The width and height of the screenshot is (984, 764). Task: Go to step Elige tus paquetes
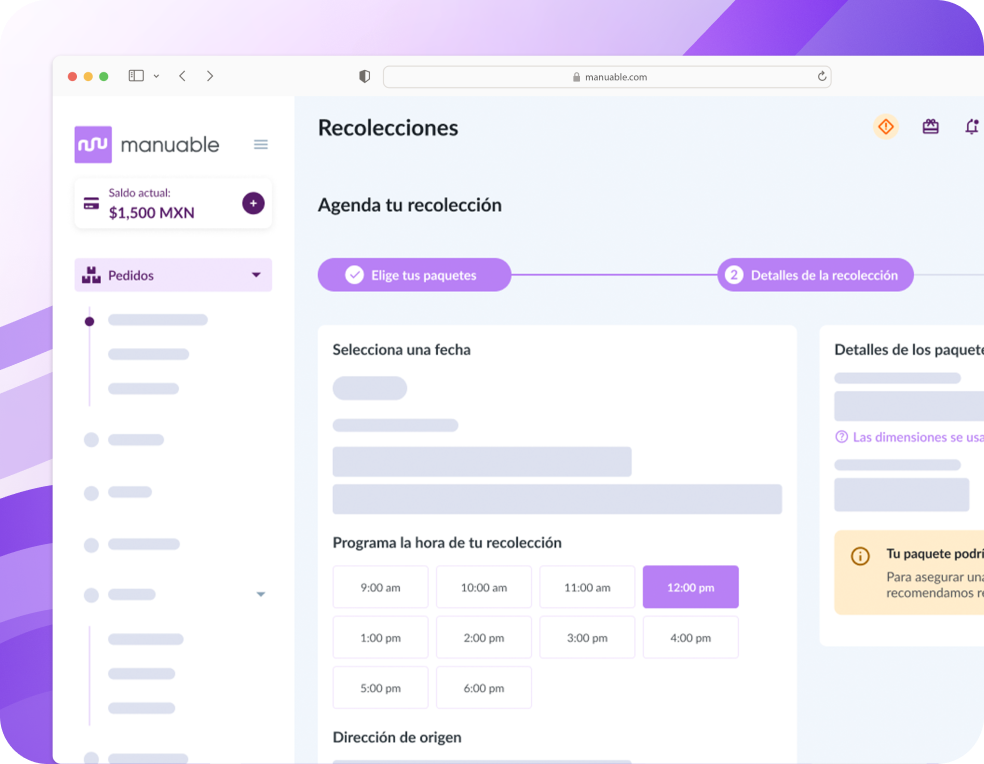414,275
